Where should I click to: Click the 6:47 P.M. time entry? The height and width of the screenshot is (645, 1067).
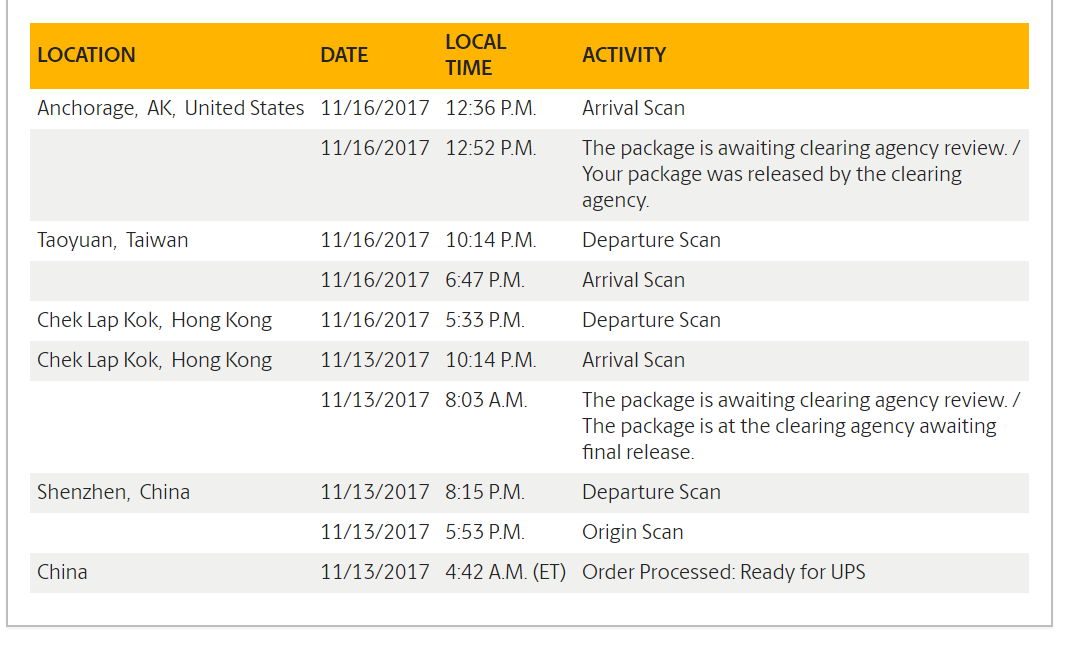(x=485, y=280)
